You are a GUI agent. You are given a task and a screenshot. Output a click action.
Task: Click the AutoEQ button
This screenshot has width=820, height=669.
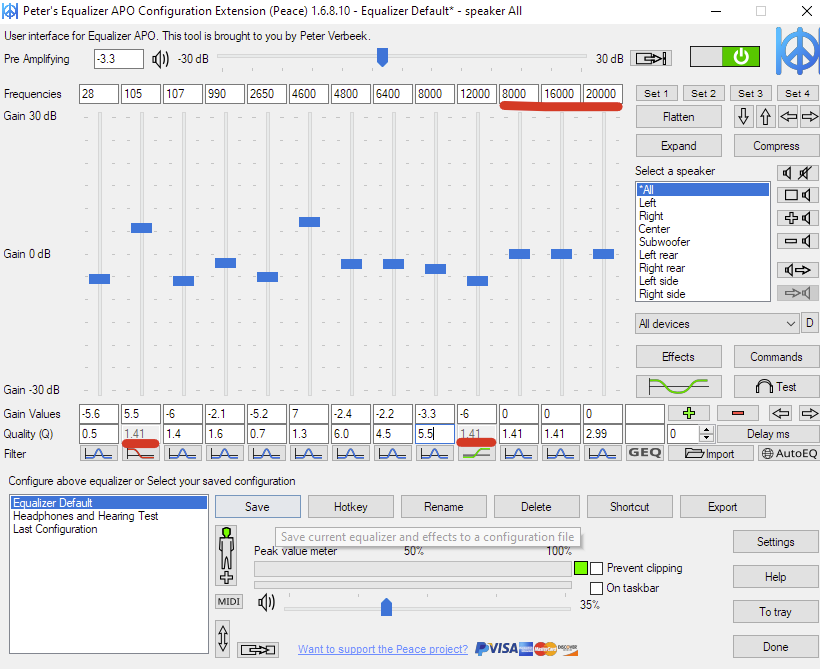789,453
